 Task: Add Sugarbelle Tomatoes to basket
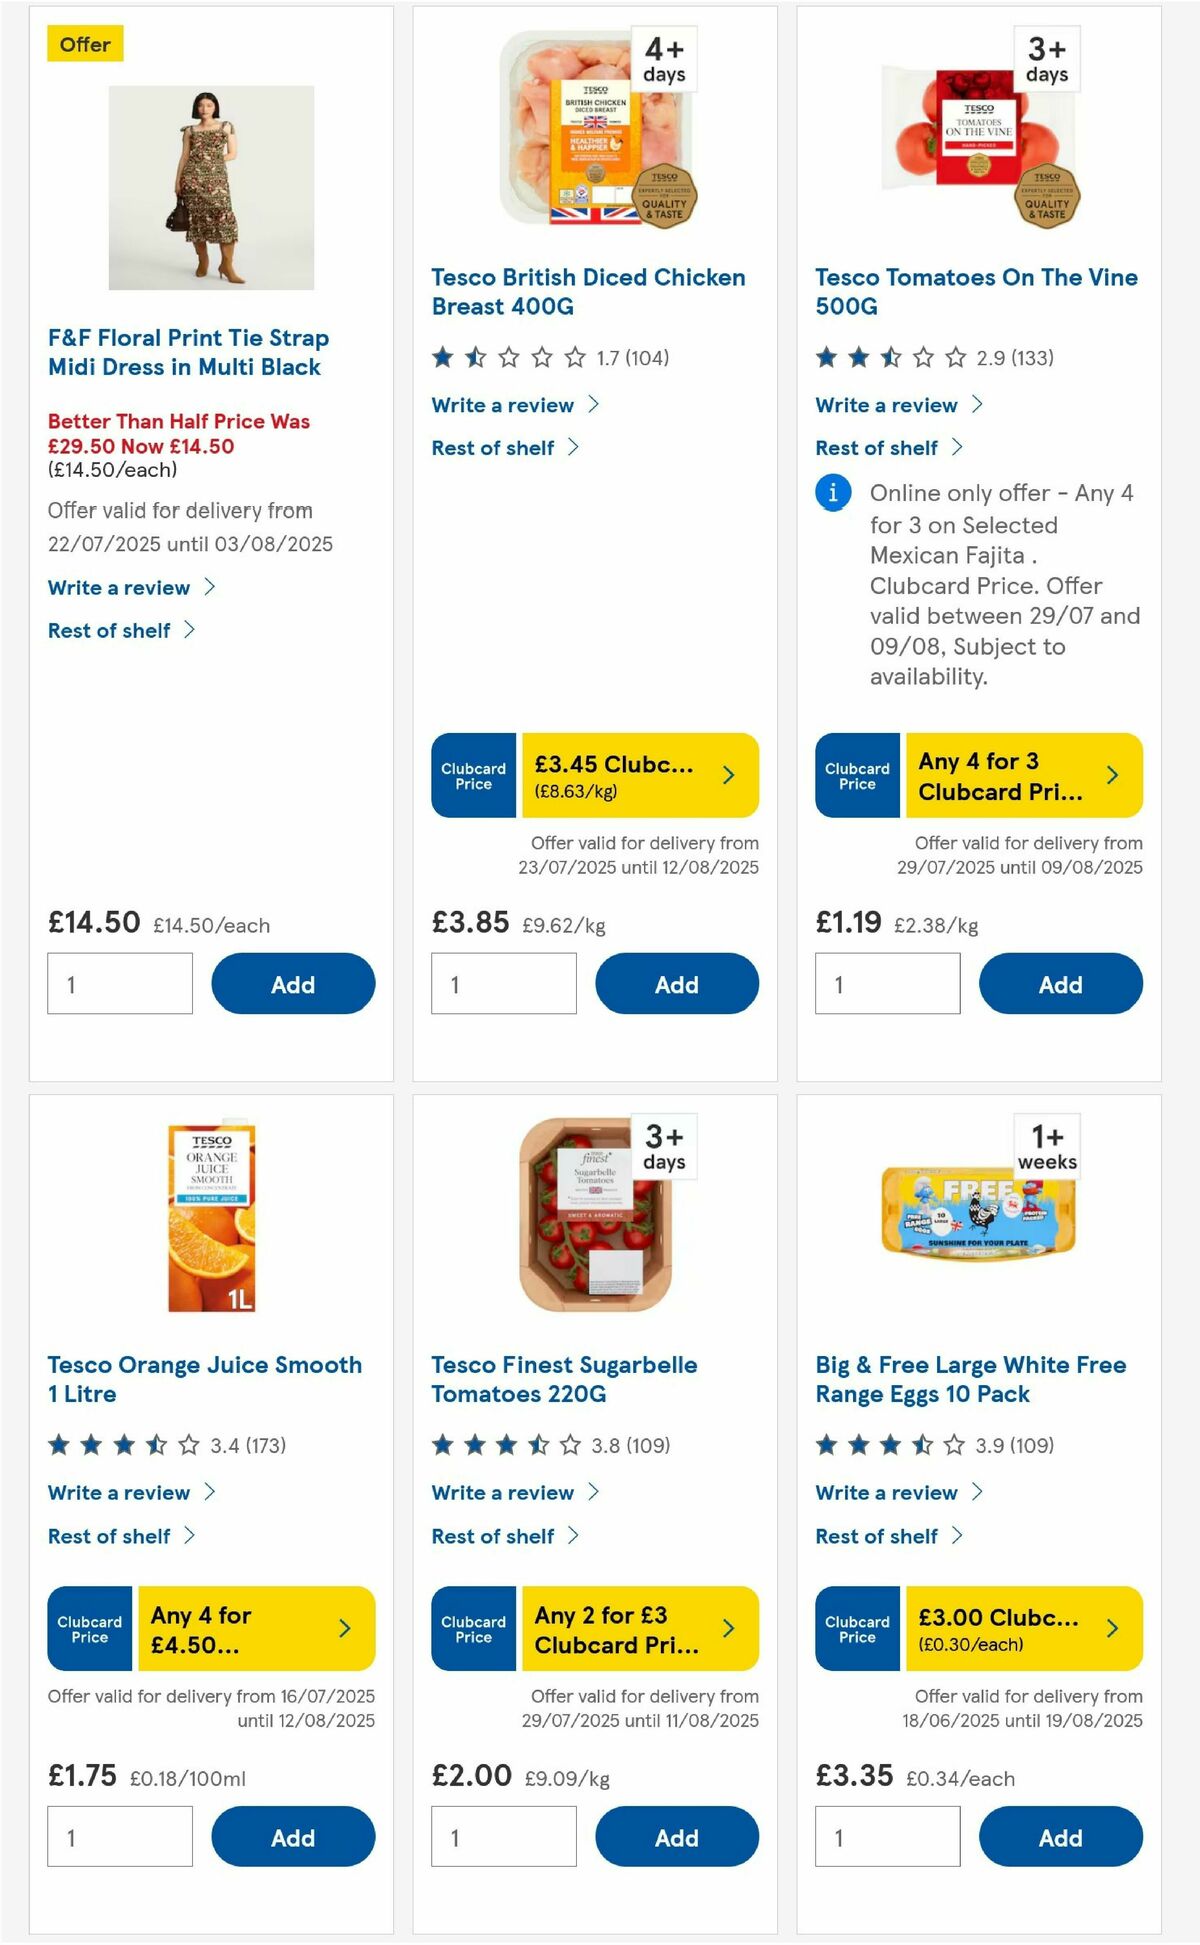(x=677, y=1836)
